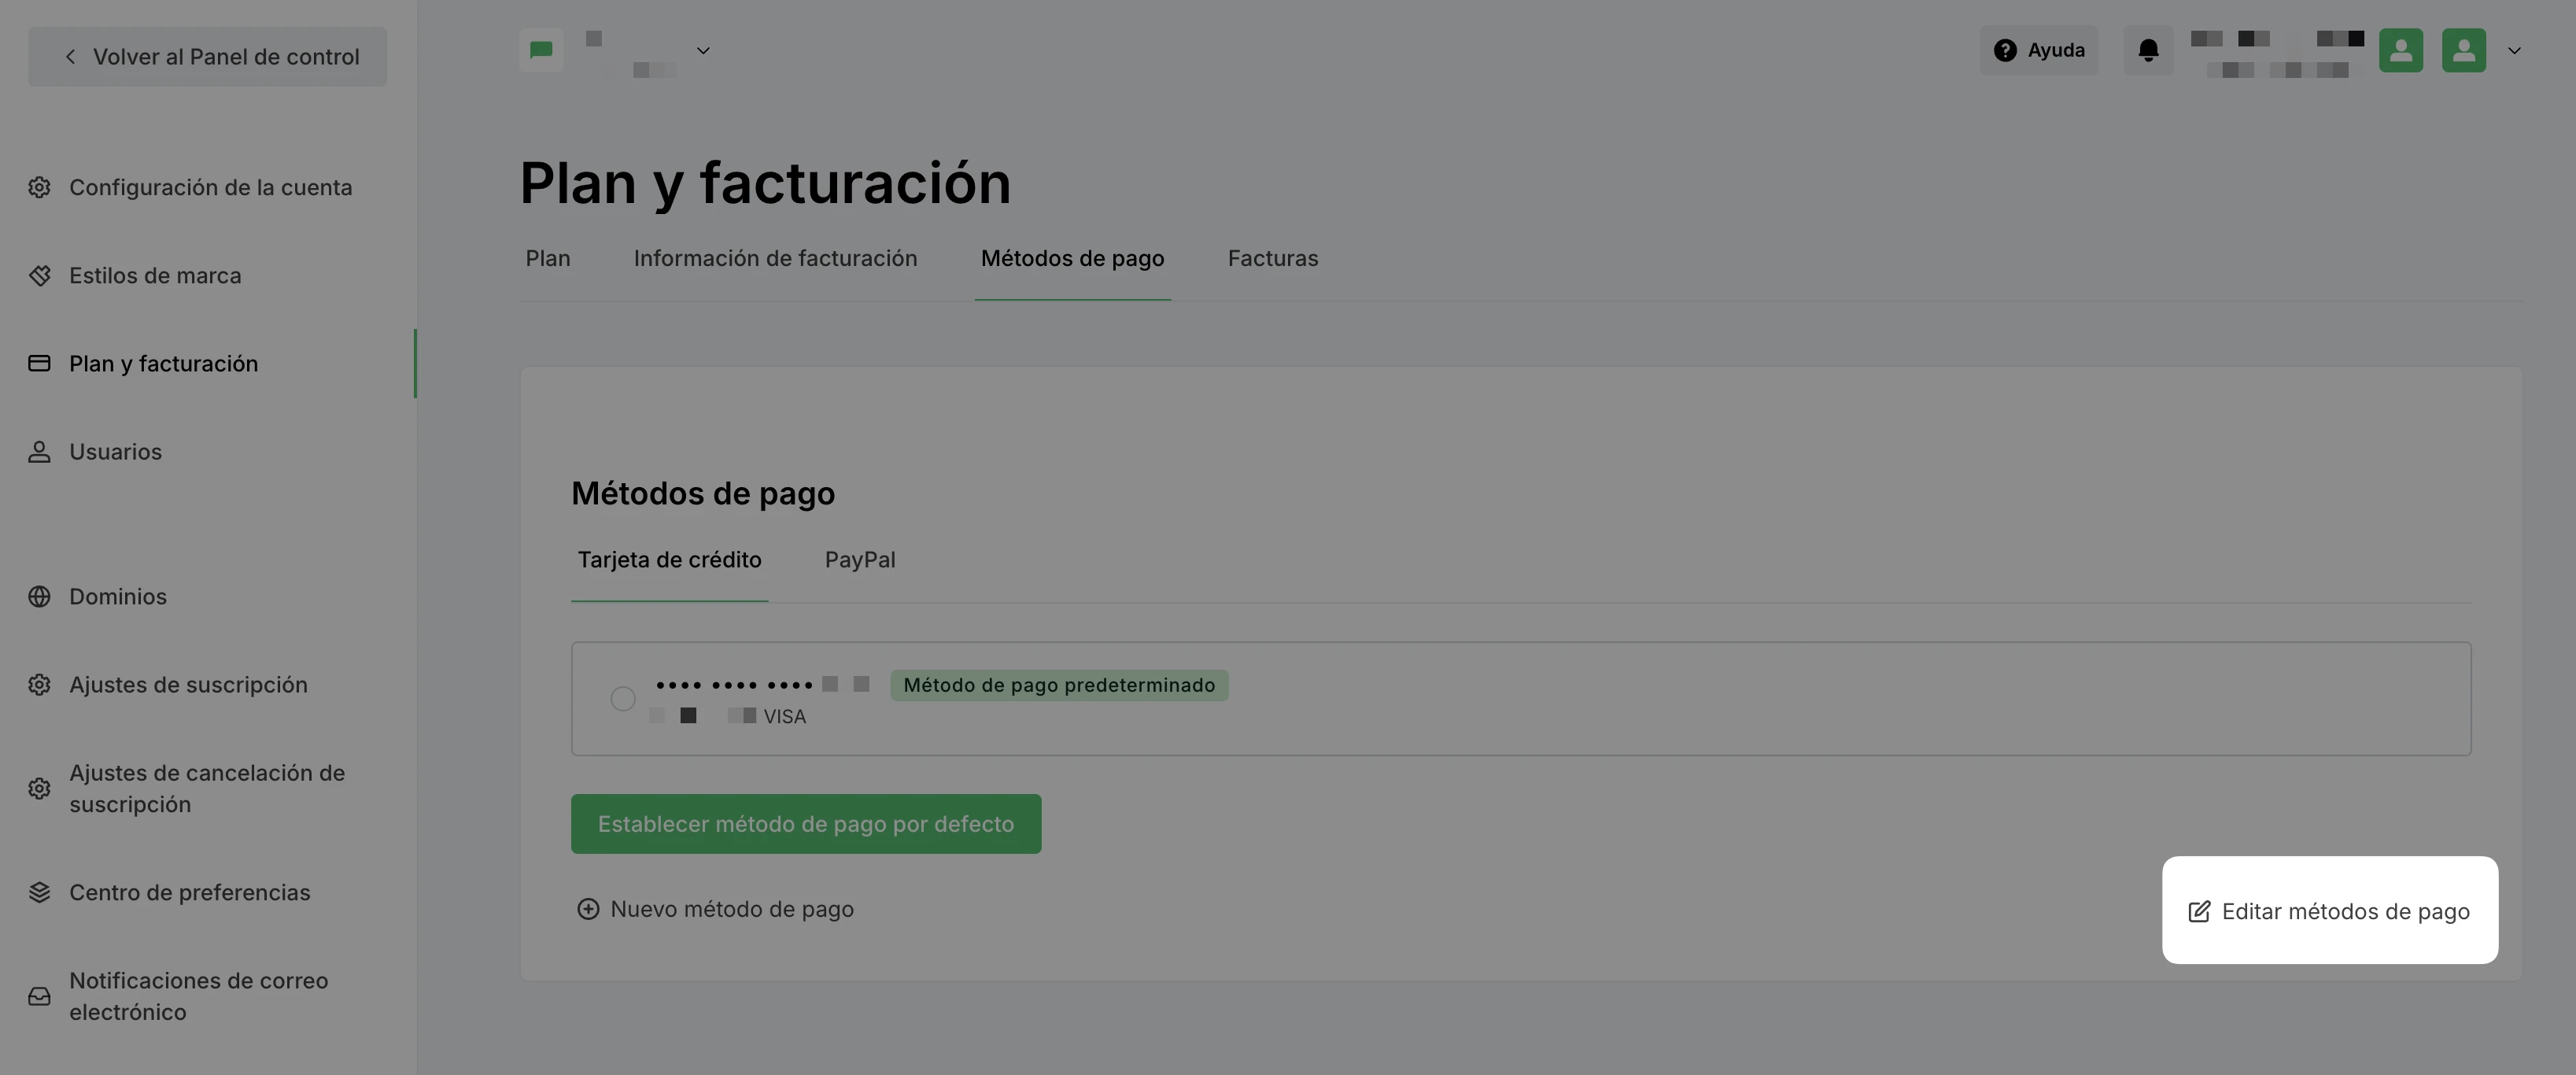Viewport: 2576px width, 1075px height.
Task: Click the question mark icon in Ayuda
Action: pyautogui.click(x=2005, y=50)
